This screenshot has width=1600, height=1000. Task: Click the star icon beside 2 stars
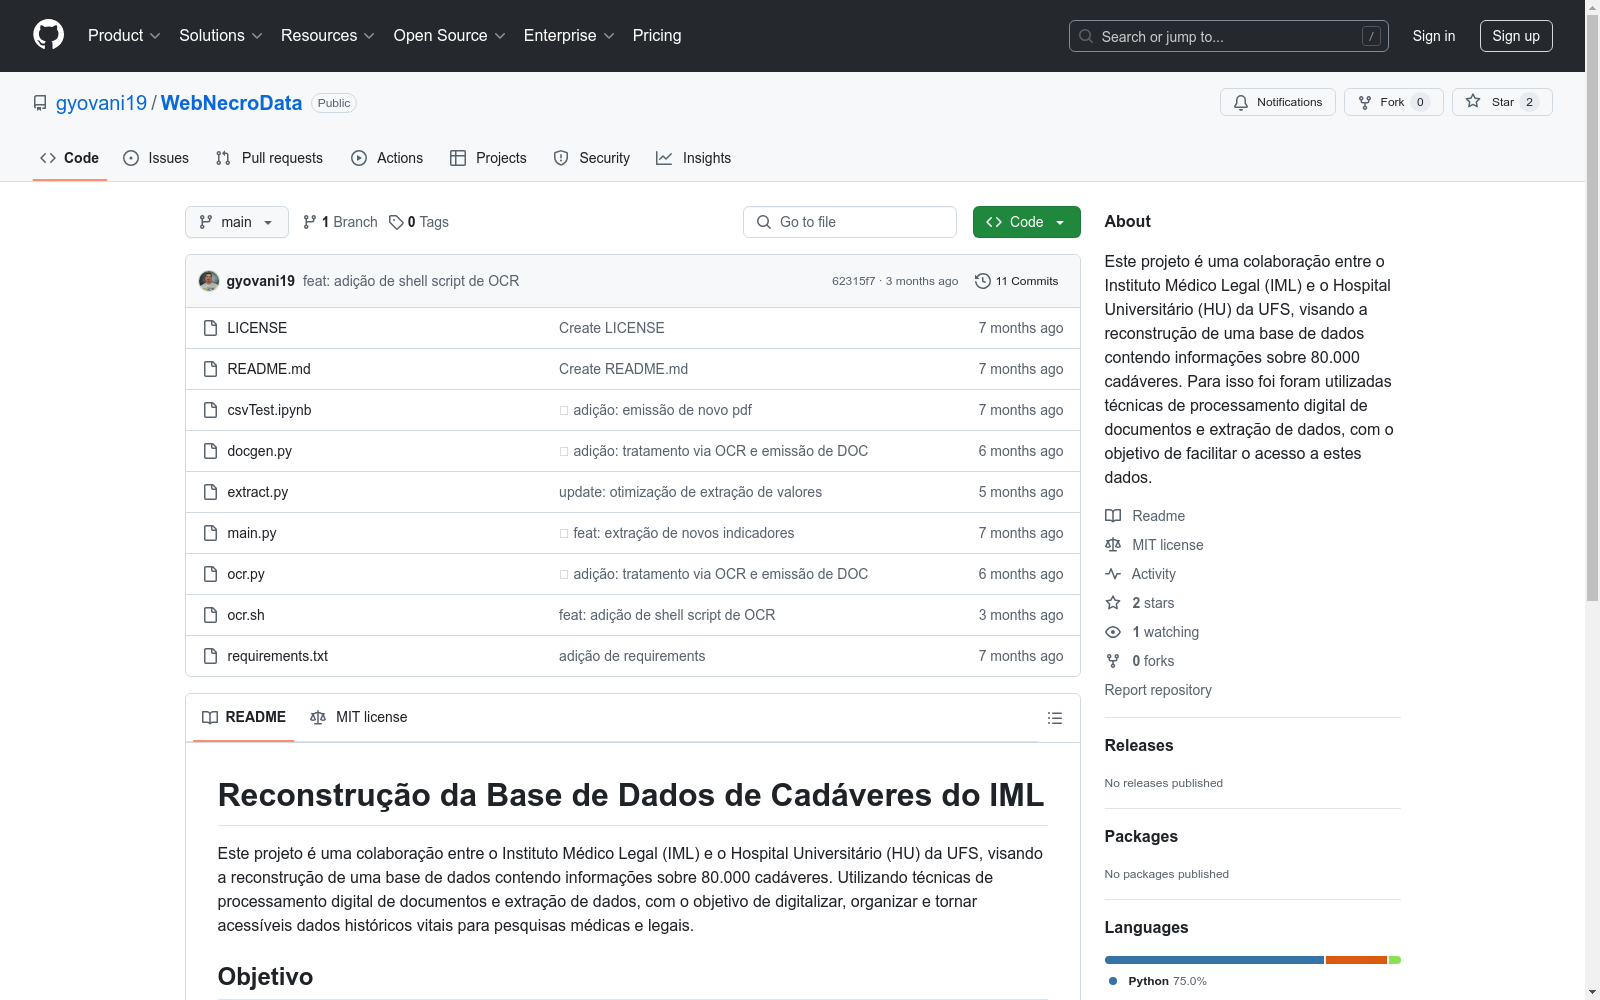[1113, 603]
